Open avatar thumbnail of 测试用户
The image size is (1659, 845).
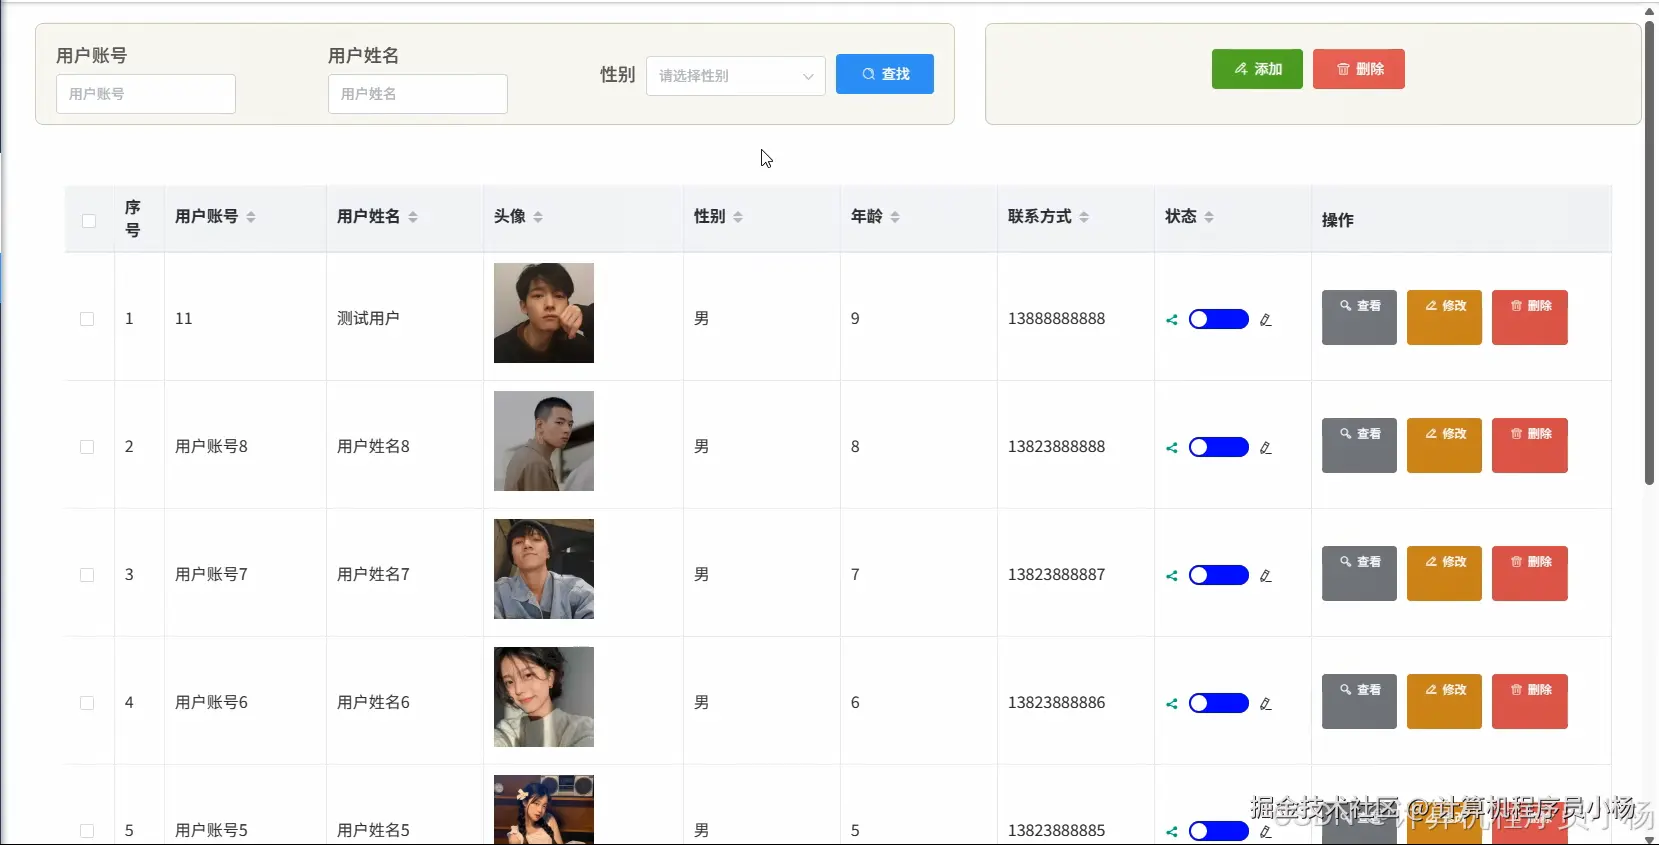point(544,313)
